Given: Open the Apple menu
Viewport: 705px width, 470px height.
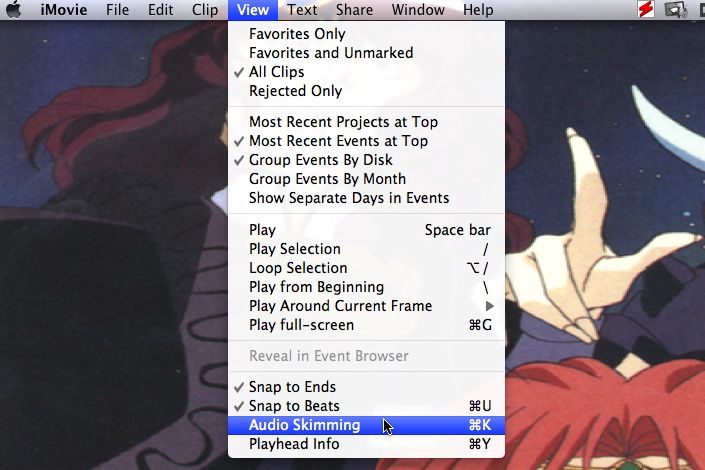Looking at the screenshot, I should click(x=13, y=9).
